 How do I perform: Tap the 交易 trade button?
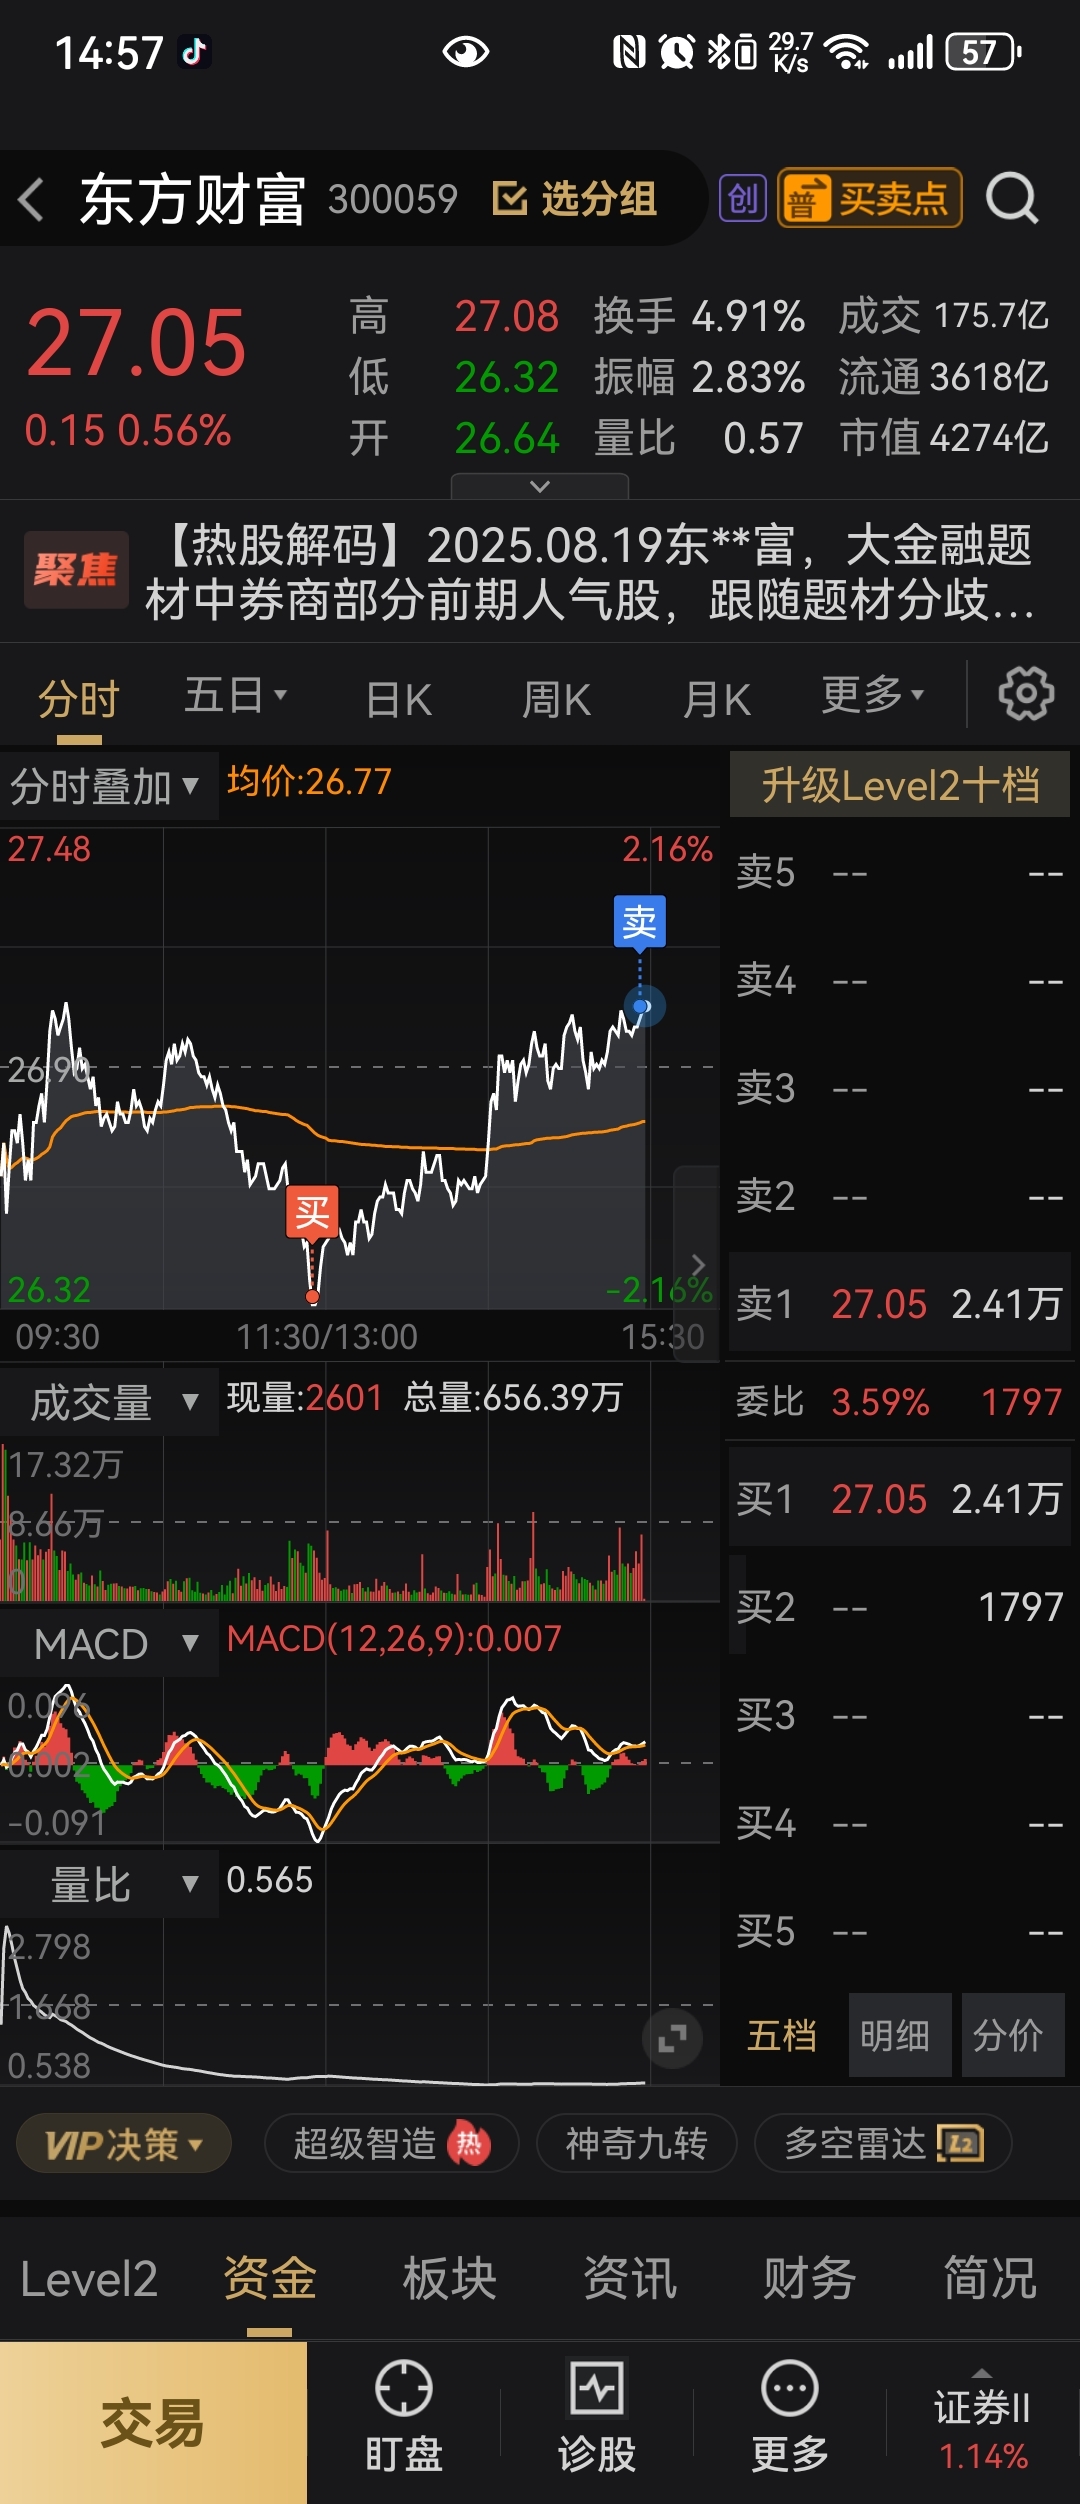[x=153, y=2422]
